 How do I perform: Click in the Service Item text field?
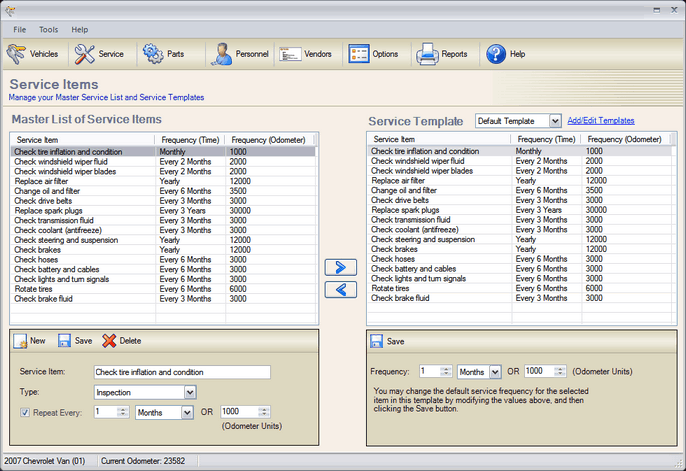coord(182,372)
